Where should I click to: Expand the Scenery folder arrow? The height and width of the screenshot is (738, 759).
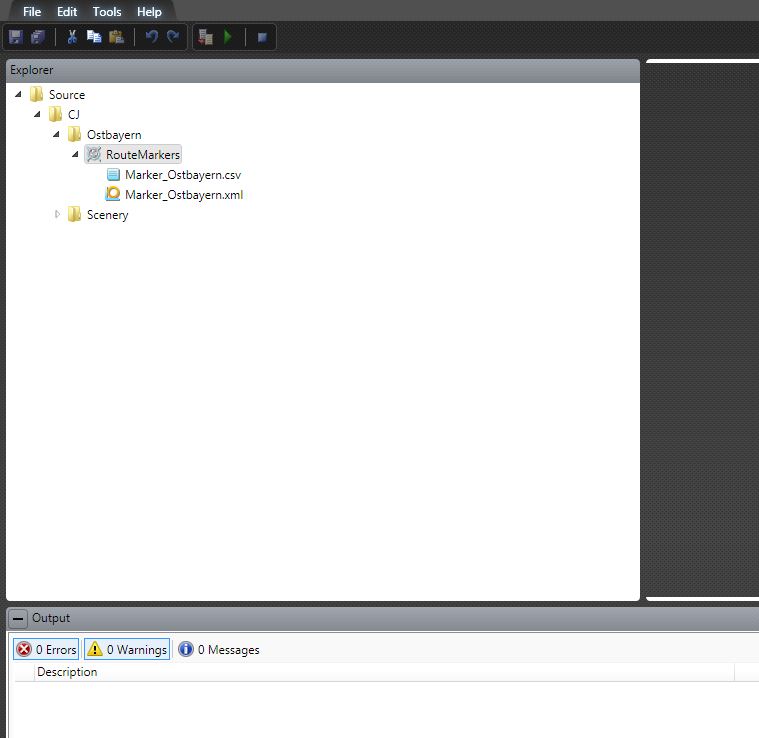57,214
